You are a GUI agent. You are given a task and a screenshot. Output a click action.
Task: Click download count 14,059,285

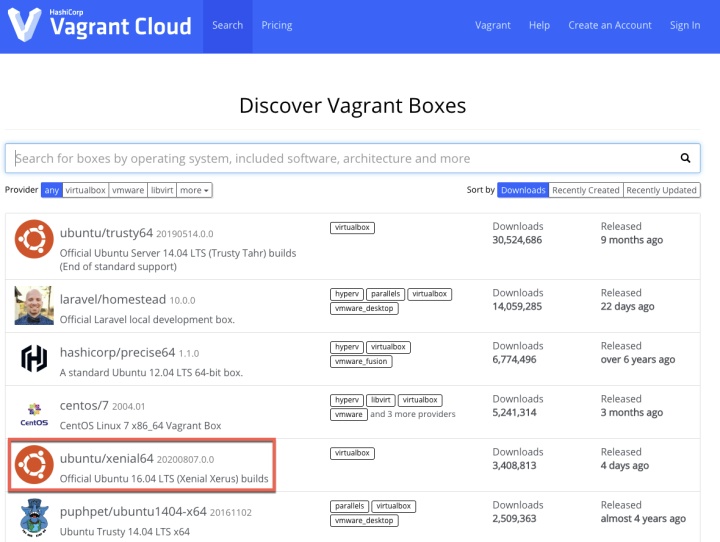coord(517,306)
